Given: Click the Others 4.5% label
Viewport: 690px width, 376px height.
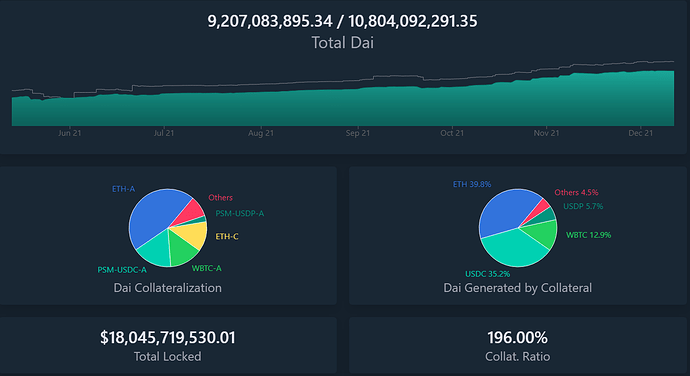Looking at the screenshot, I should point(576,192).
